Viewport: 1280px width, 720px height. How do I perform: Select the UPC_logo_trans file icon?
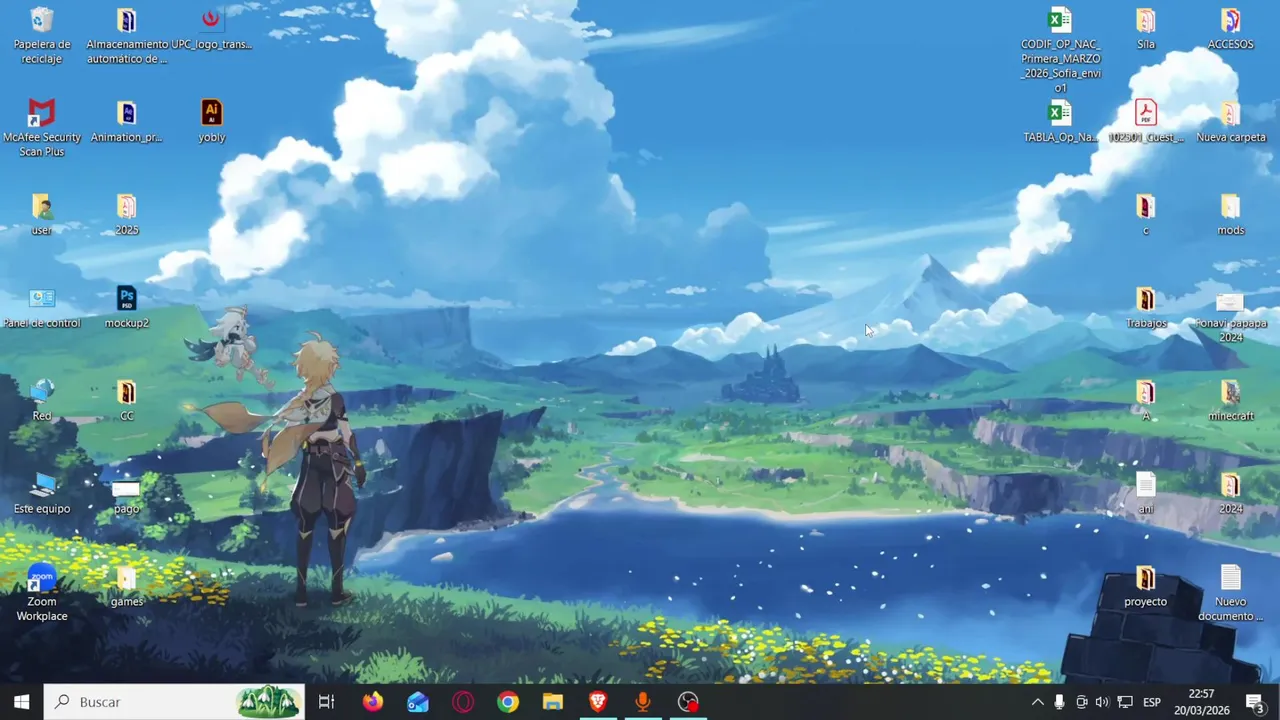tap(211, 28)
